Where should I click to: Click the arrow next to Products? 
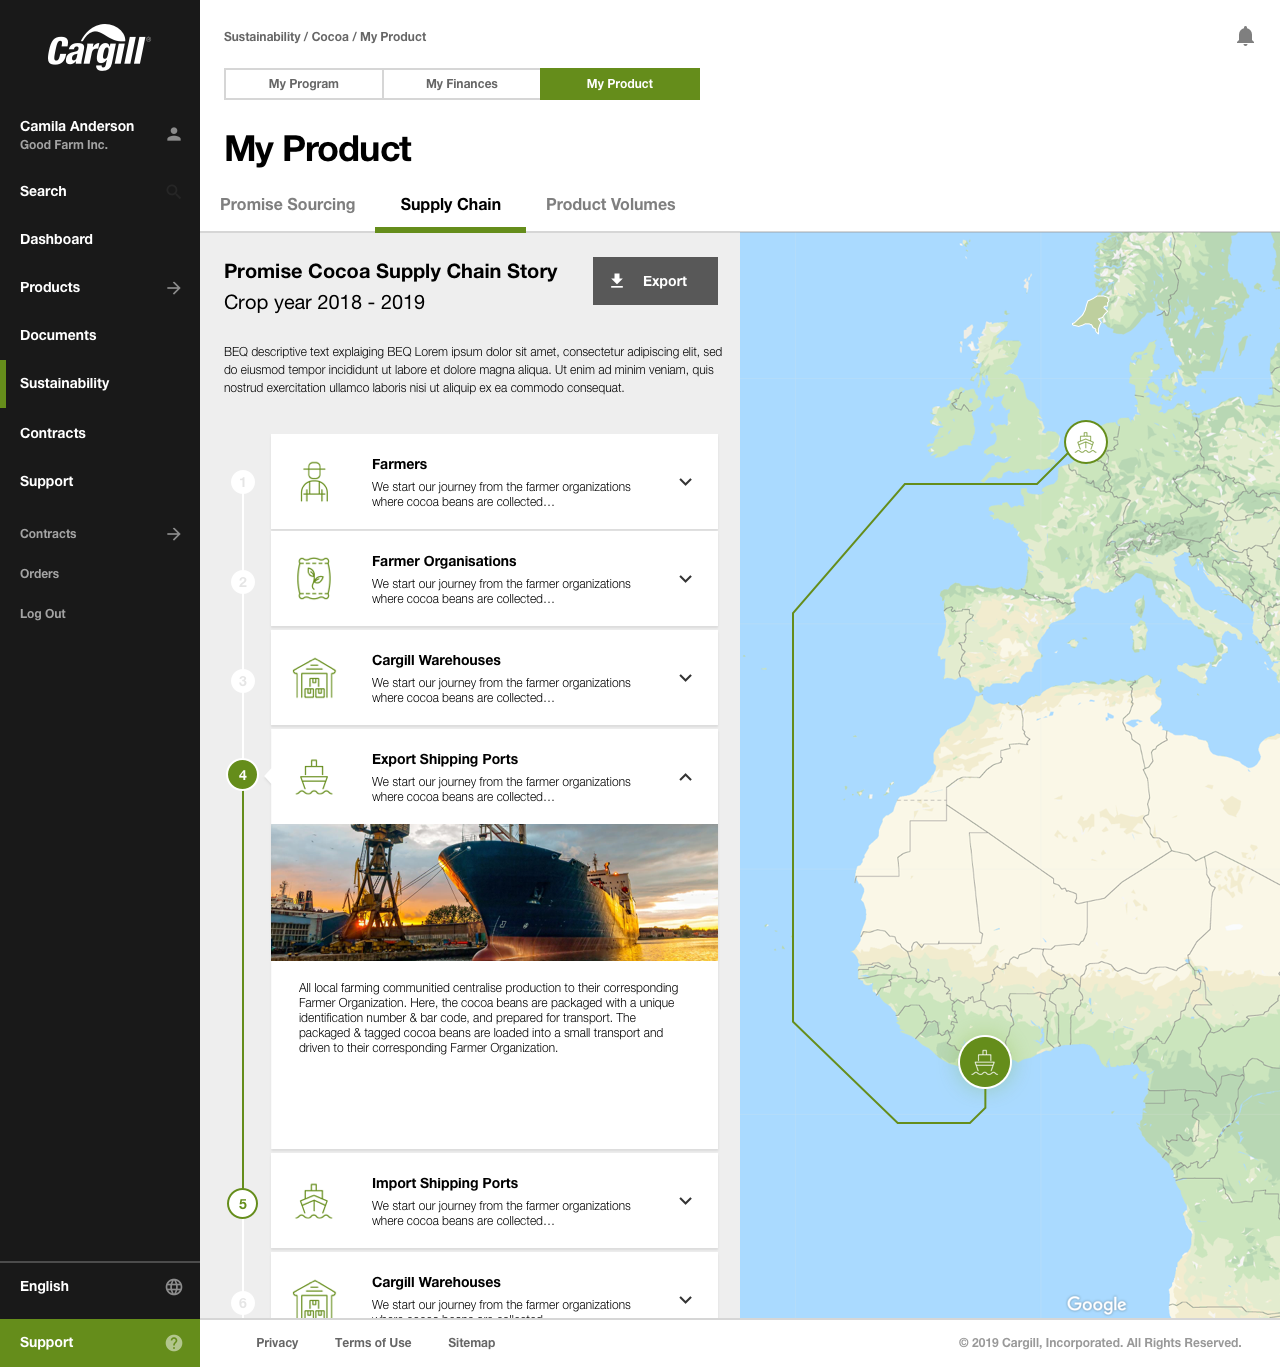[x=174, y=288]
